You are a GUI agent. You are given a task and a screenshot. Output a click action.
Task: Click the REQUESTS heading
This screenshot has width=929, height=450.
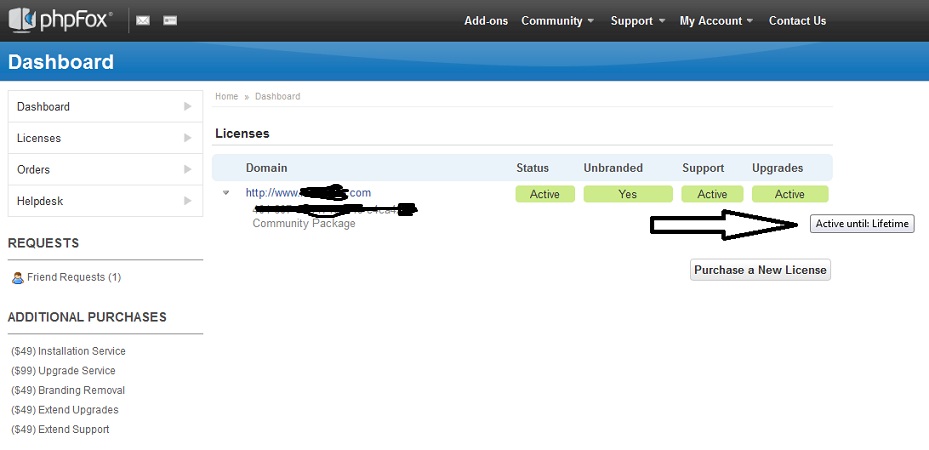[x=43, y=243]
